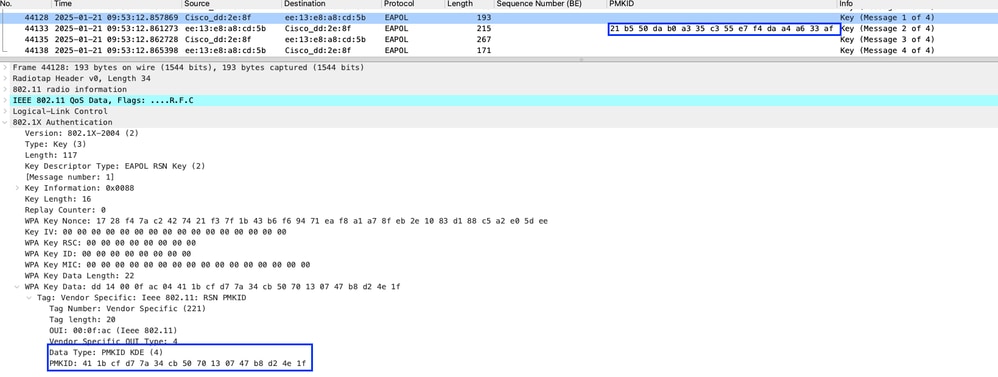Screen dimensions: 998x377
Task: Select the Key Length: 16 field
Action: [58, 199]
